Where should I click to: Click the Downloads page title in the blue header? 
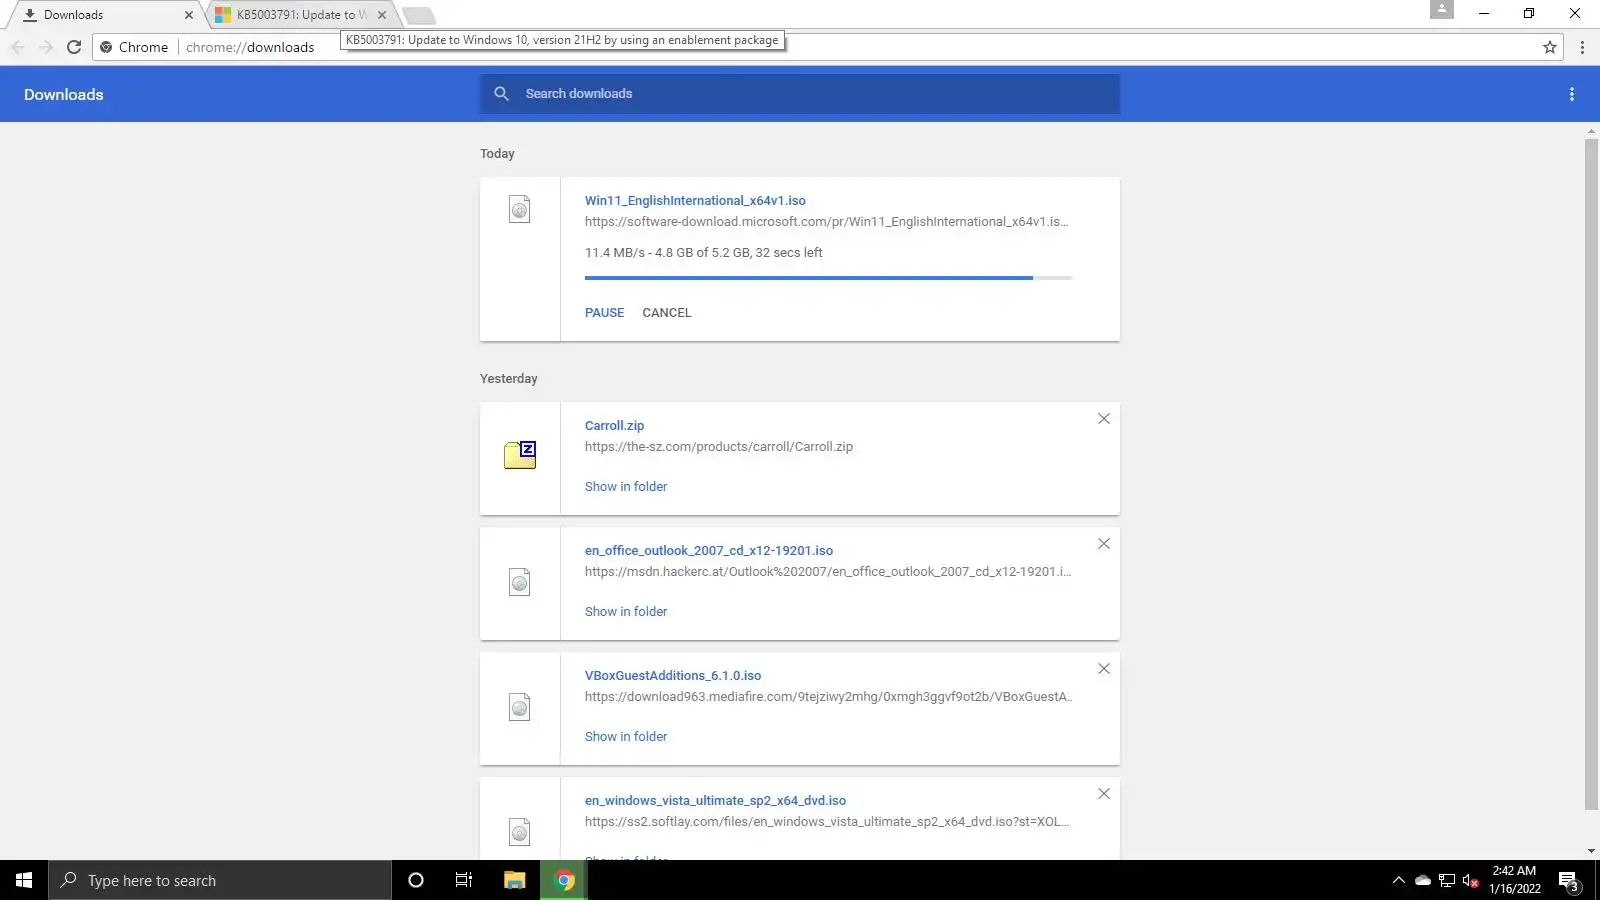pyautogui.click(x=64, y=95)
